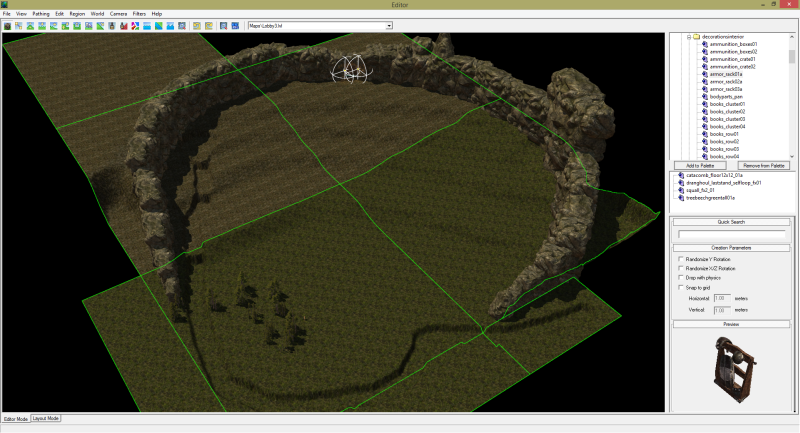Click the white sphere gizmo in the viewport
This screenshot has height=433, width=800.
pyautogui.click(x=350, y=69)
